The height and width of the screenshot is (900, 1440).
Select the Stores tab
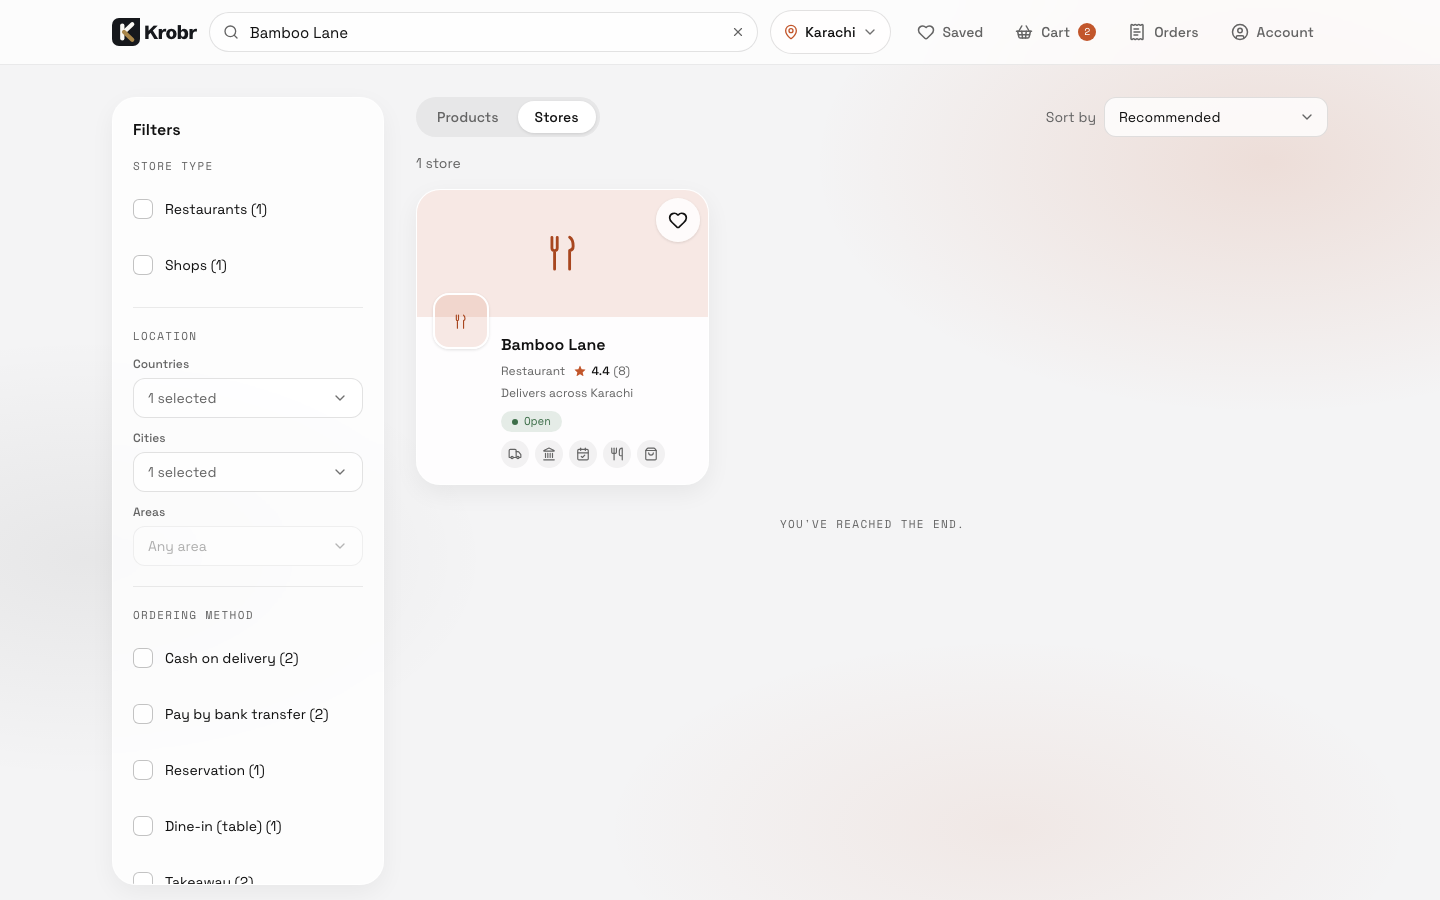(x=556, y=117)
